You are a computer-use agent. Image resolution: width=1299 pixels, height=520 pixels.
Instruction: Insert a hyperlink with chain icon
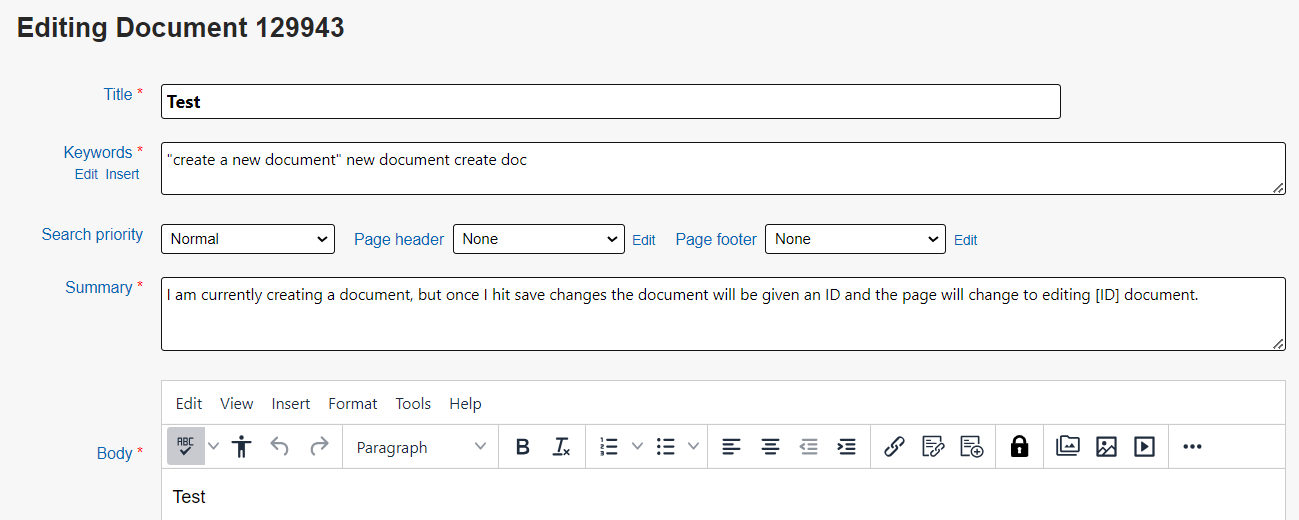895,447
